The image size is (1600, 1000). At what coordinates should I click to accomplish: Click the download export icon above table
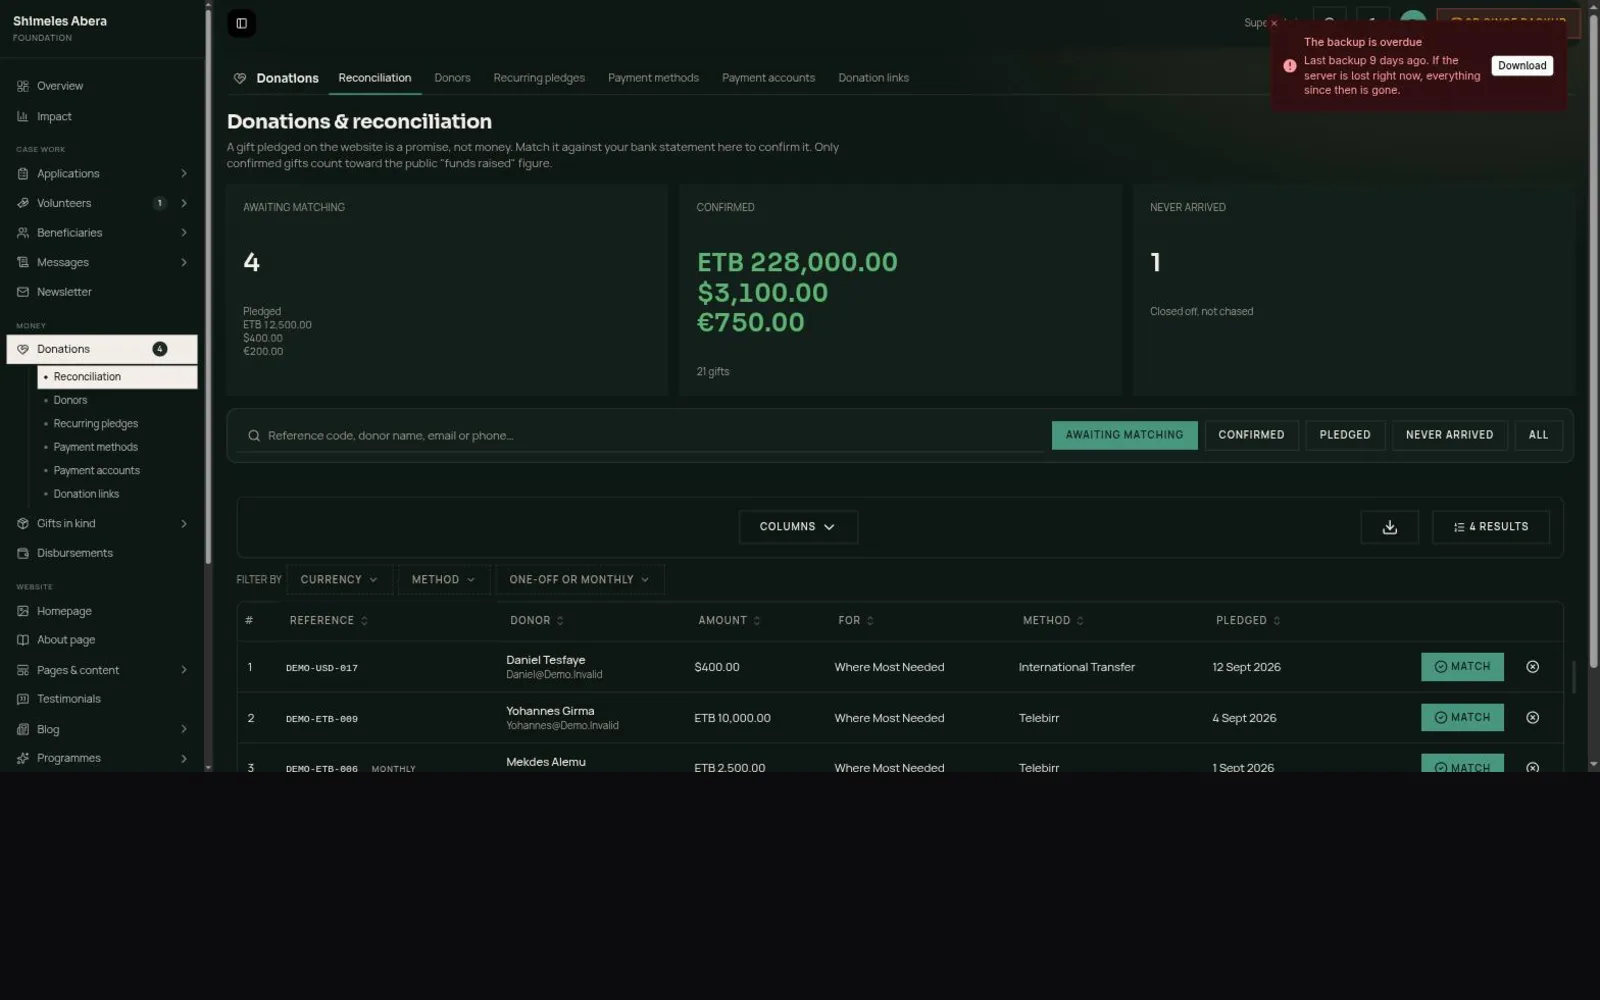pos(1389,527)
